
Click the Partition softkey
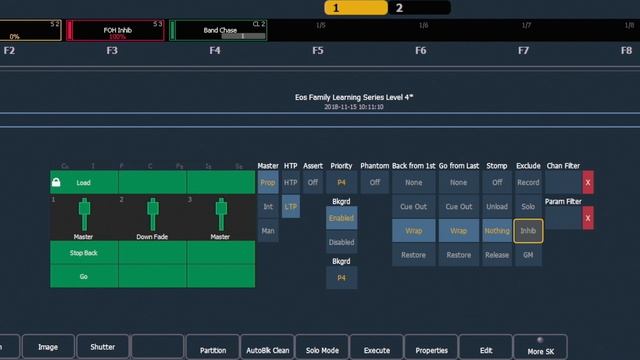coord(213,348)
